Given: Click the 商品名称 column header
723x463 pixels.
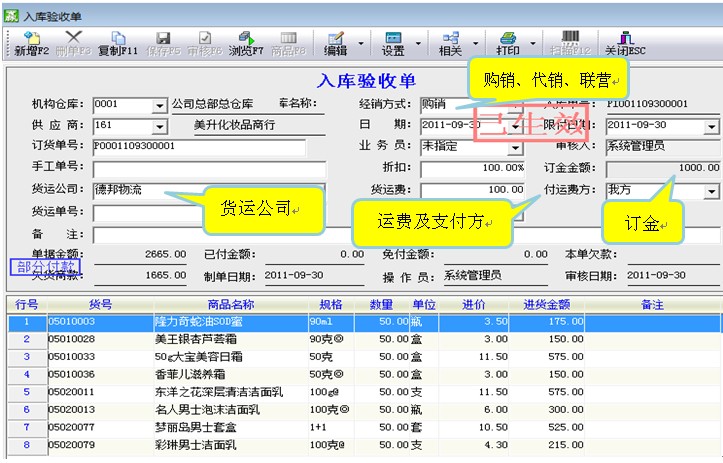Looking at the screenshot, I should pos(230,304).
